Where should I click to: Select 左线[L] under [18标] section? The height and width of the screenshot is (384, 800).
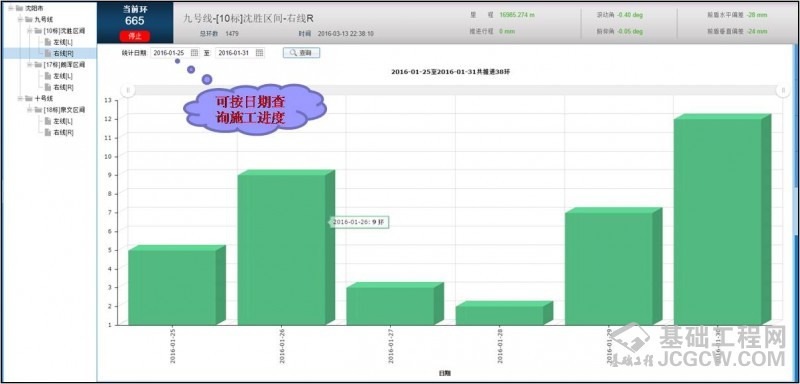63,121
